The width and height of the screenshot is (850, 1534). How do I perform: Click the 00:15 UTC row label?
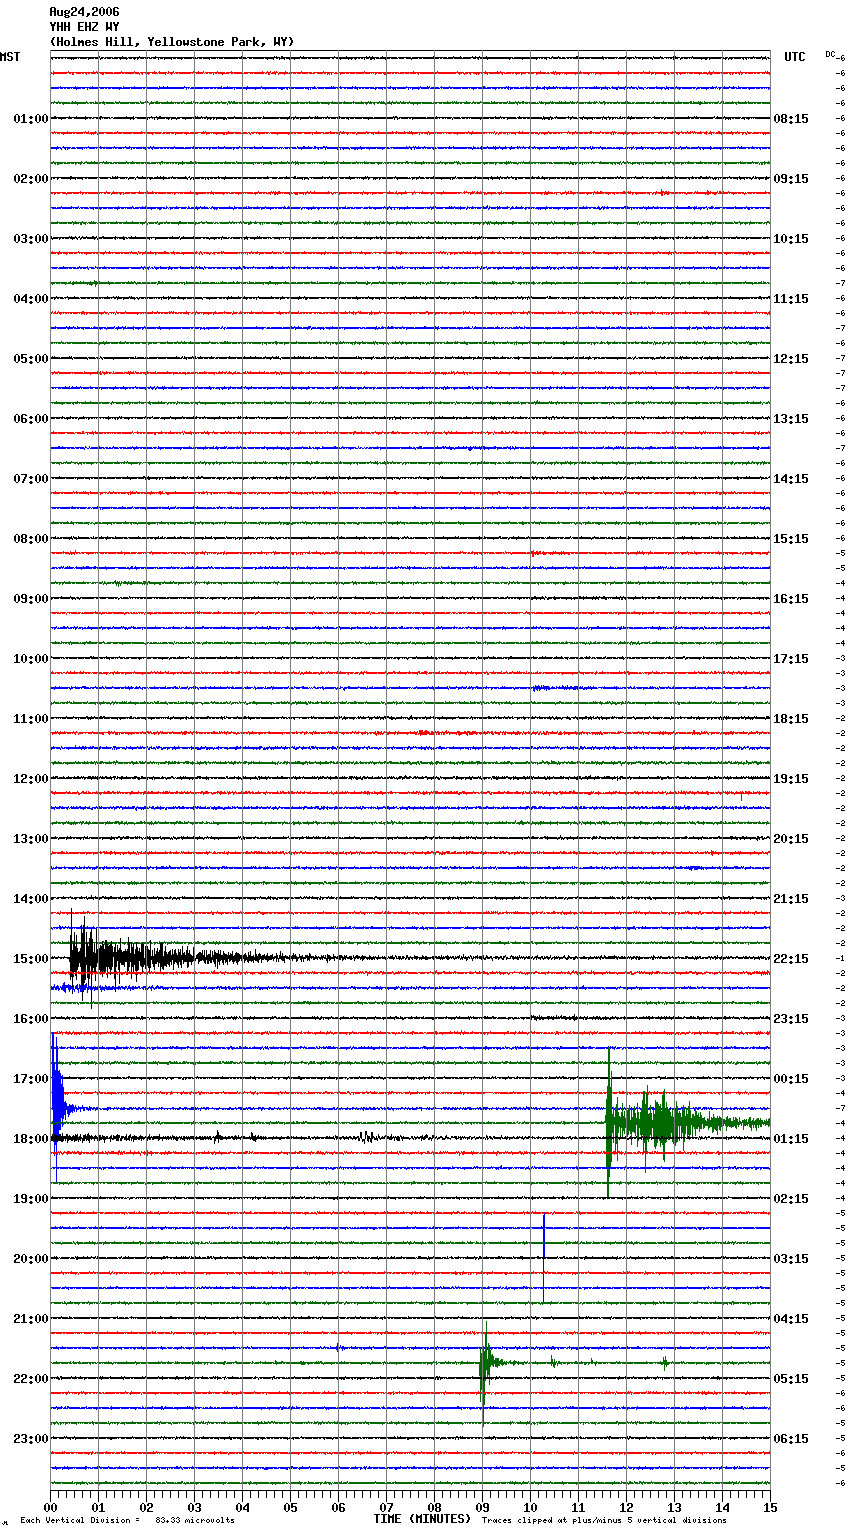coord(791,1079)
